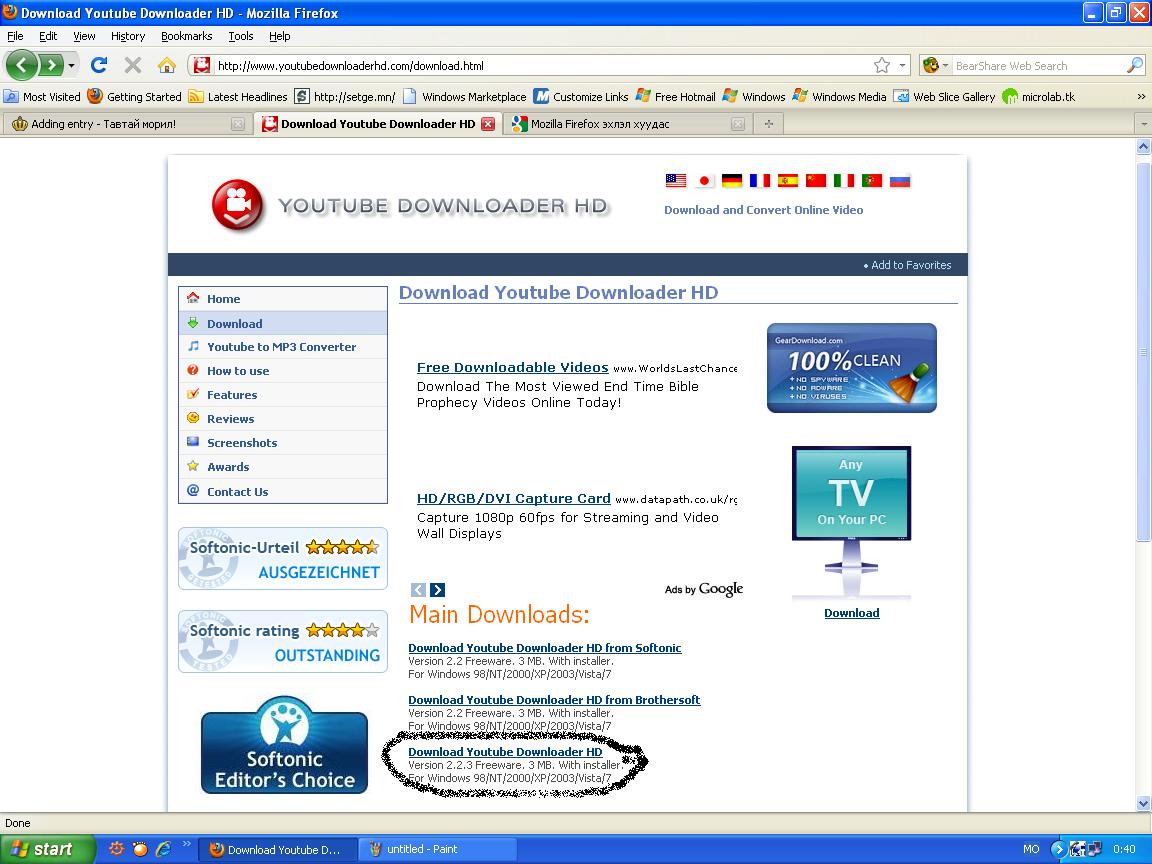Click the Softonic Editor's Choice badge
The image size is (1152, 864).
click(x=284, y=745)
